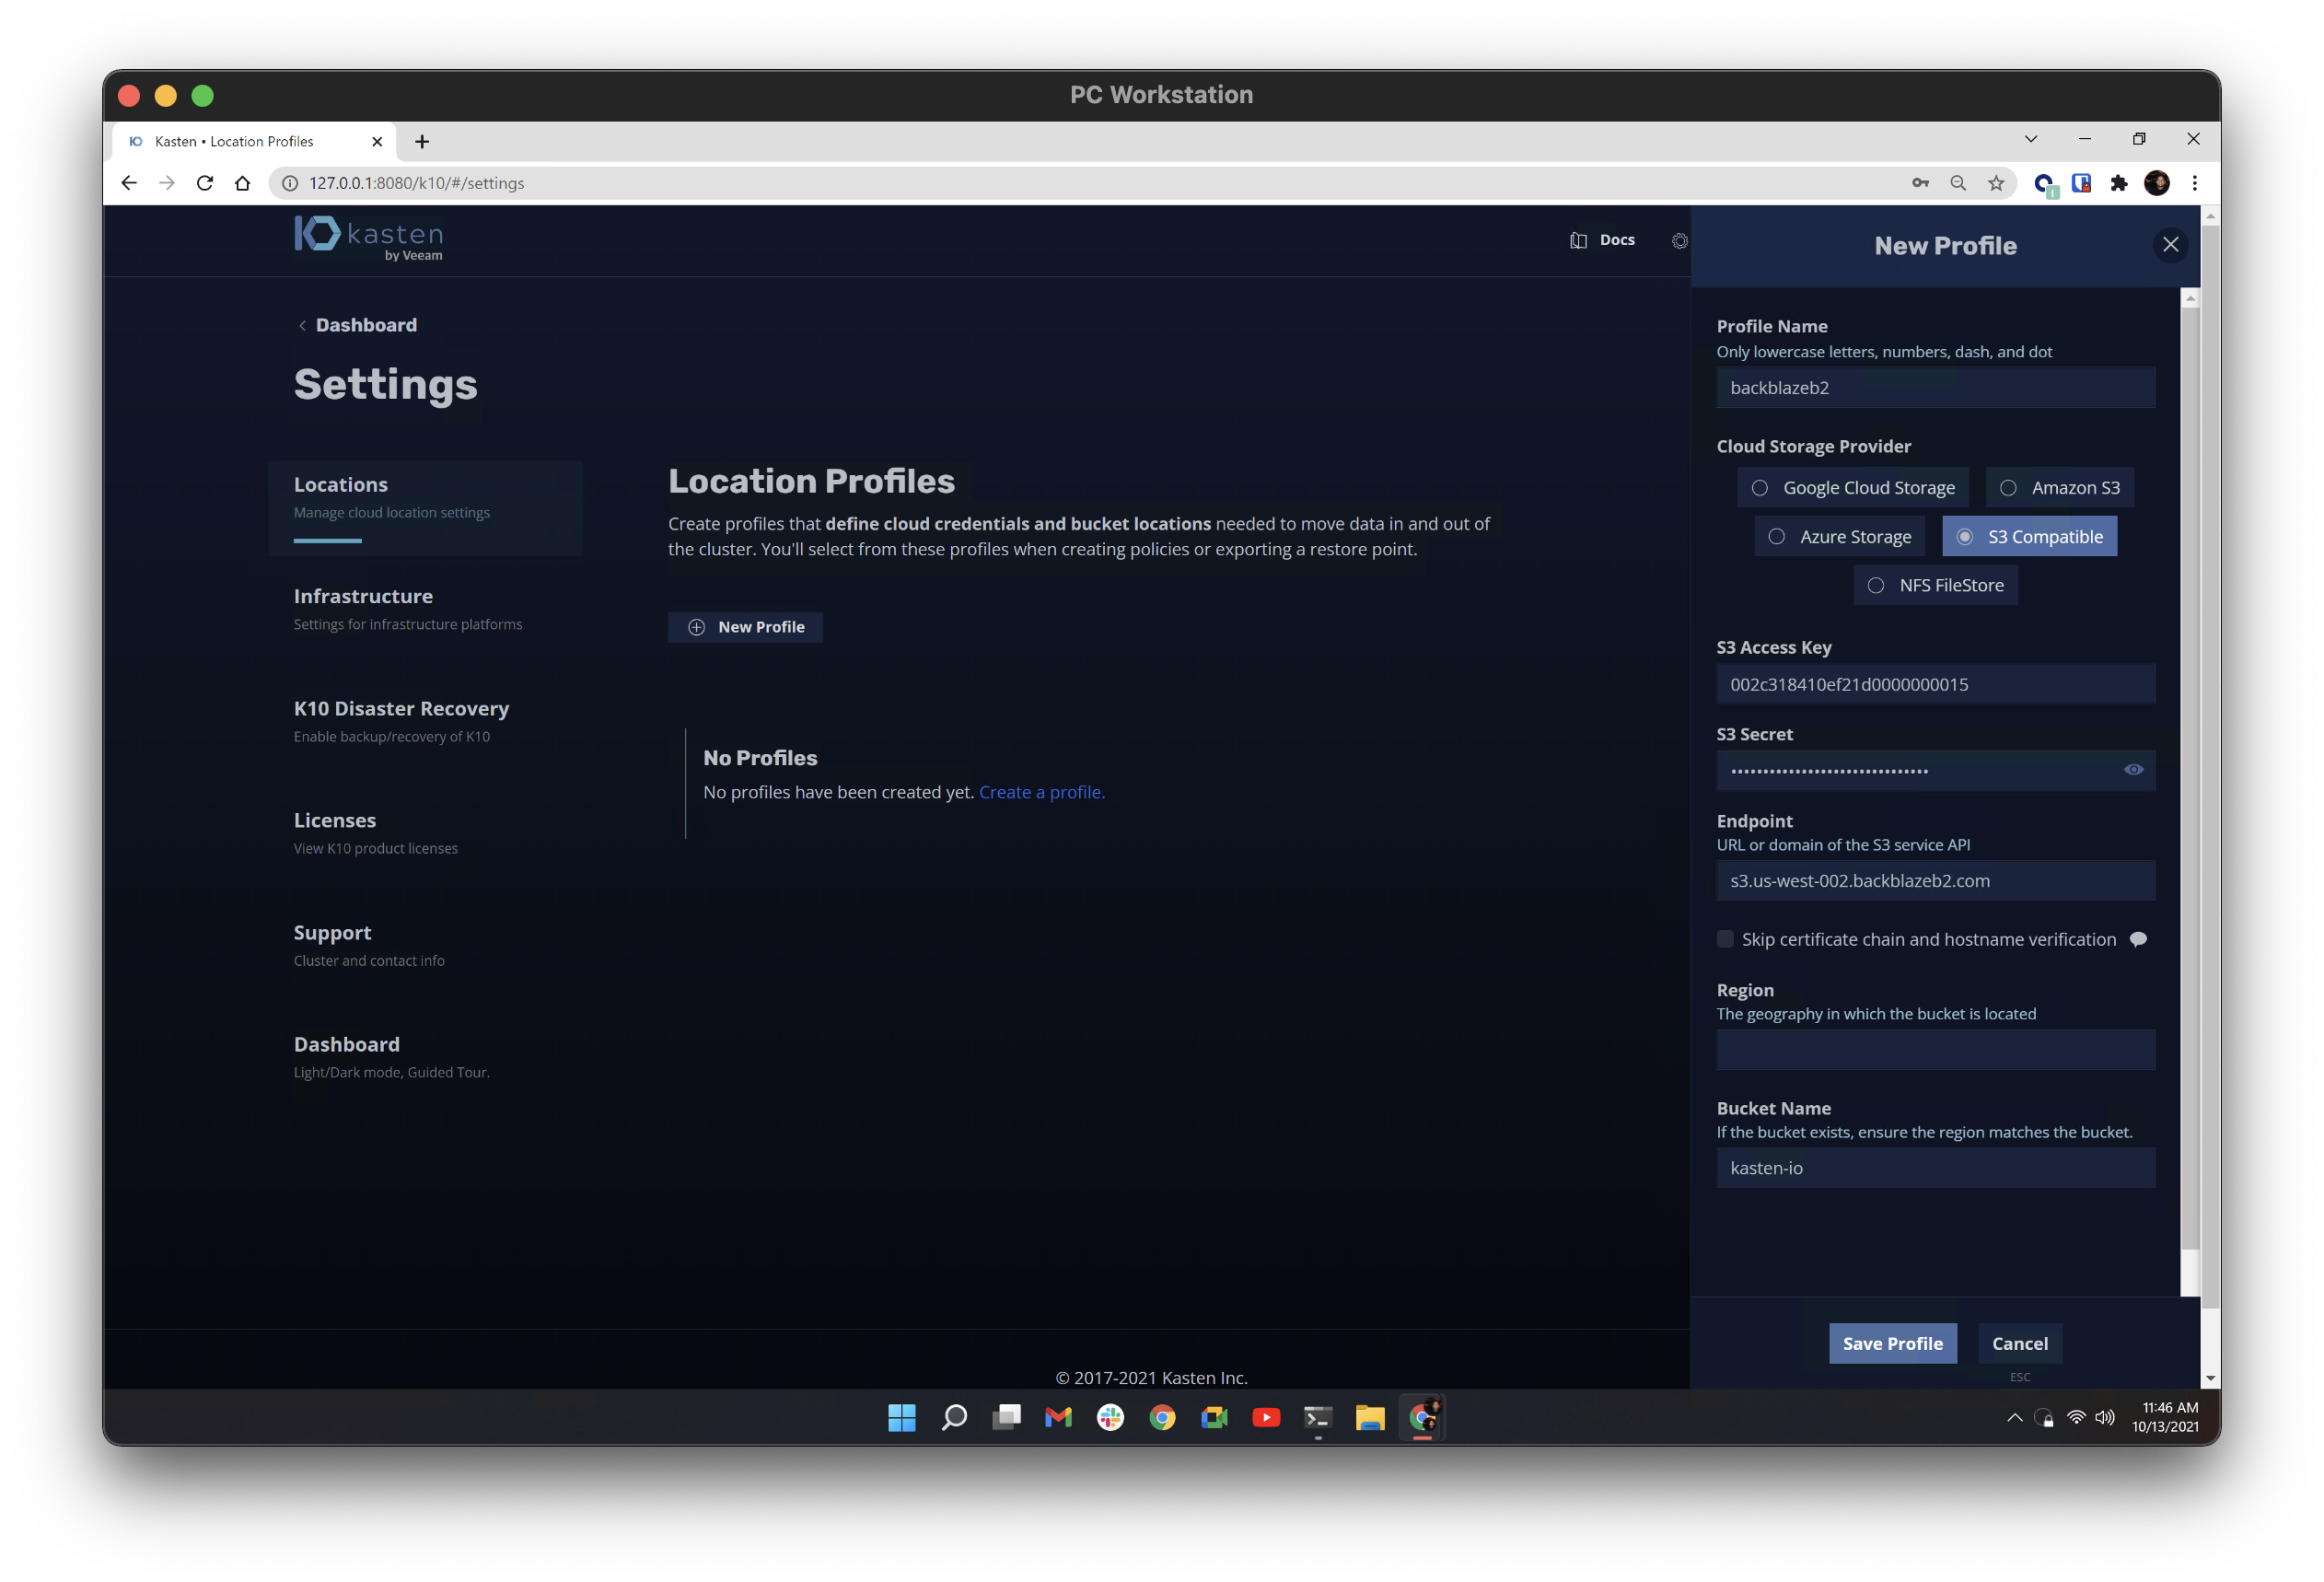The image size is (2324, 1582).
Task: Enable skip certificate chain verification checkbox
Action: click(1725, 939)
